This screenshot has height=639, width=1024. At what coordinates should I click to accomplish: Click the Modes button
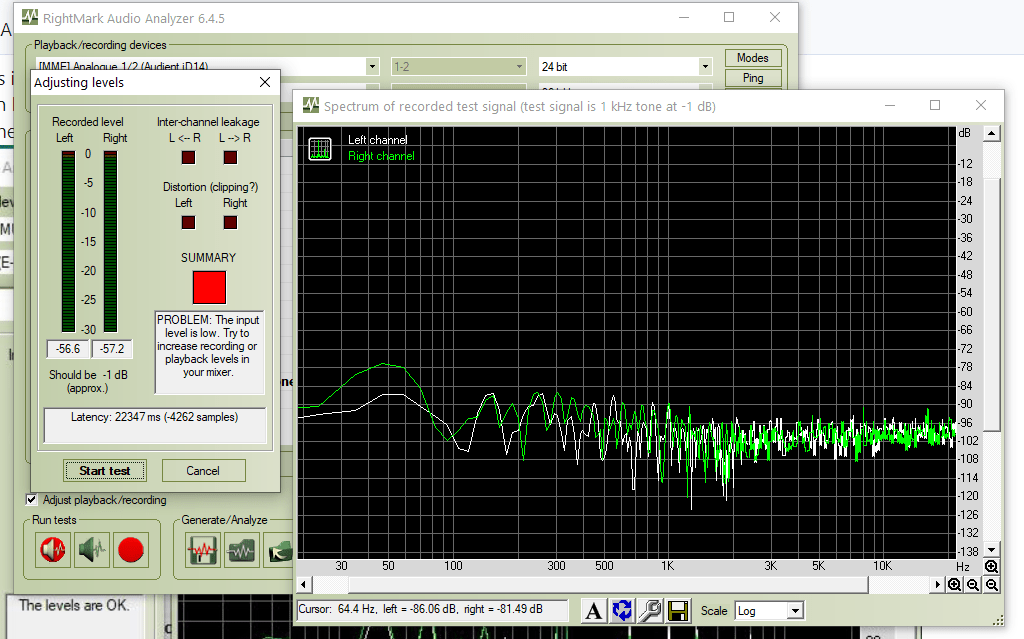click(x=752, y=57)
